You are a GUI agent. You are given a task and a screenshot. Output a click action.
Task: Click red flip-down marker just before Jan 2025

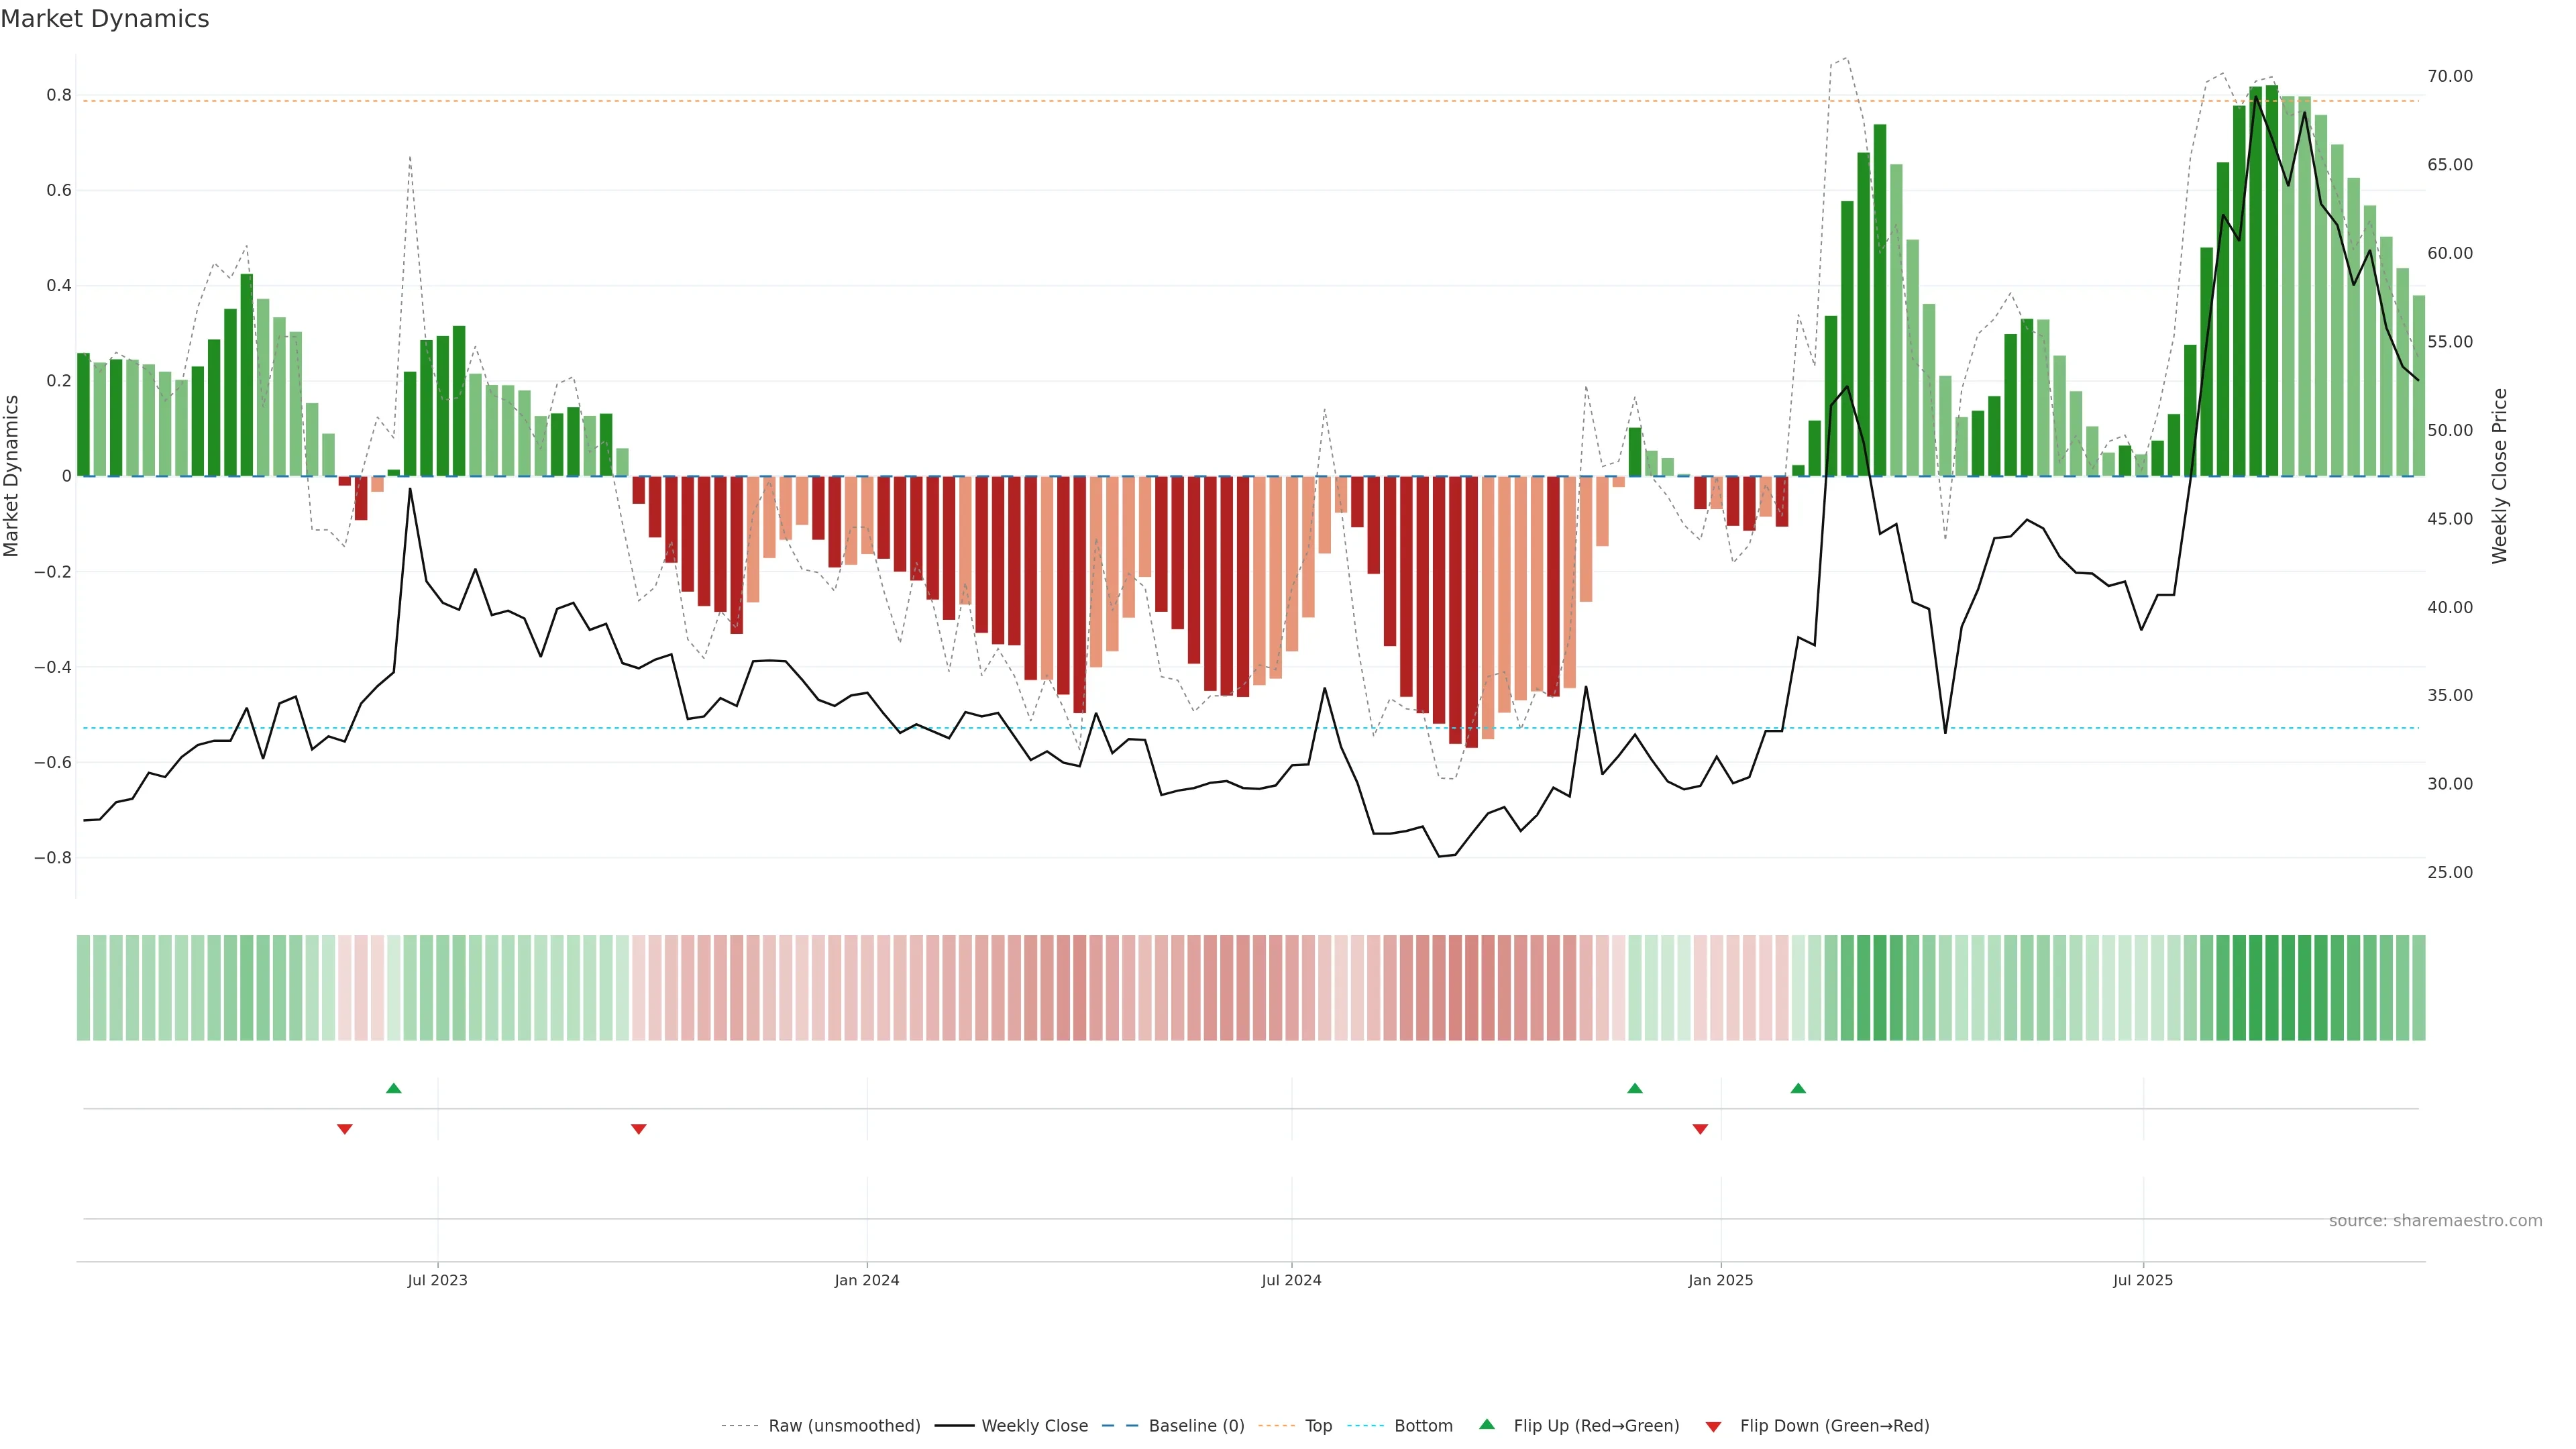click(x=1700, y=1129)
